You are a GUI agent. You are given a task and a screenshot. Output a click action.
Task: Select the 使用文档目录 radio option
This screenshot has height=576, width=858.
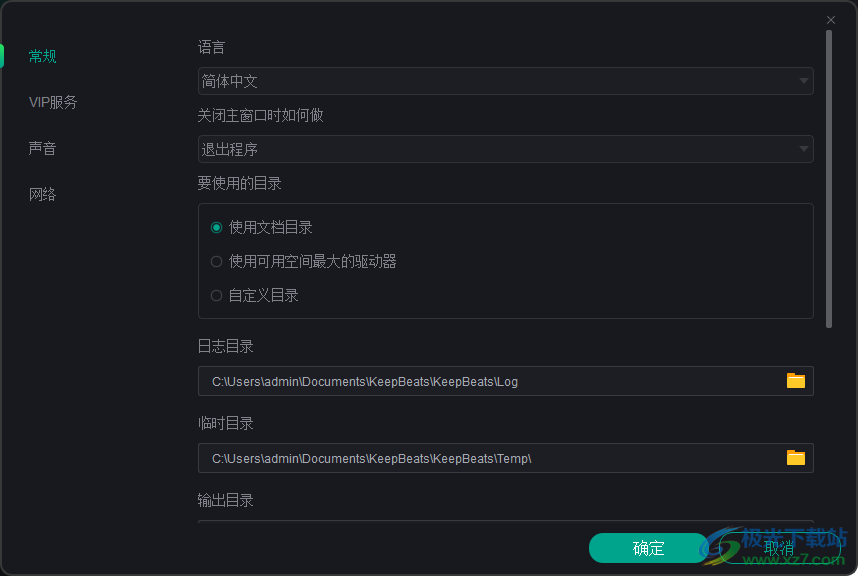216,227
